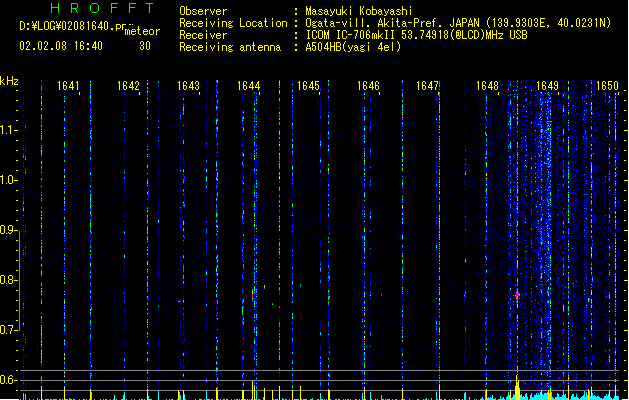Jump to time marker 1647
The width and height of the screenshot is (629, 400).
click(428, 86)
